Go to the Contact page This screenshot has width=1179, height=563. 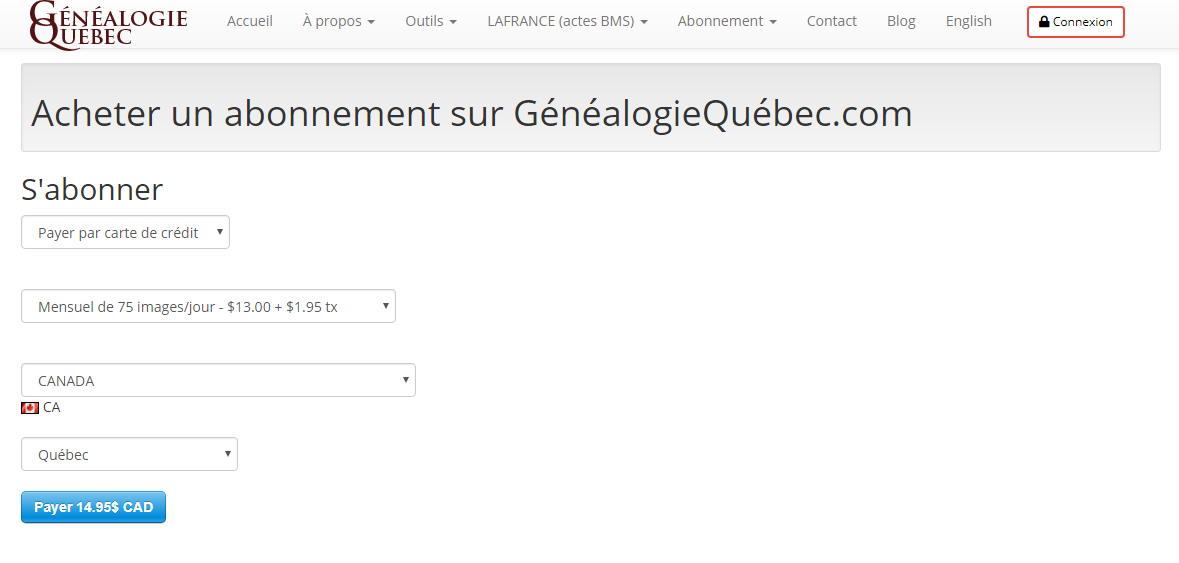(x=832, y=21)
